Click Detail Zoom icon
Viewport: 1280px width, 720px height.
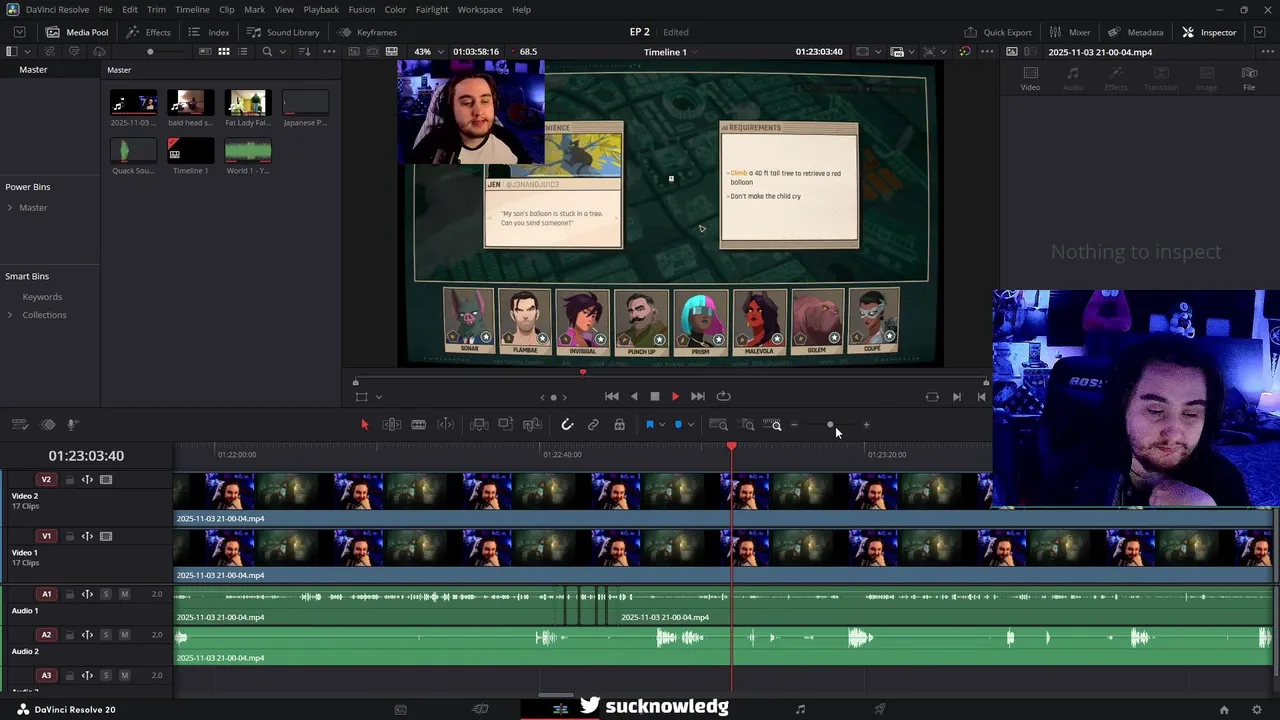pyautogui.click(x=747, y=425)
